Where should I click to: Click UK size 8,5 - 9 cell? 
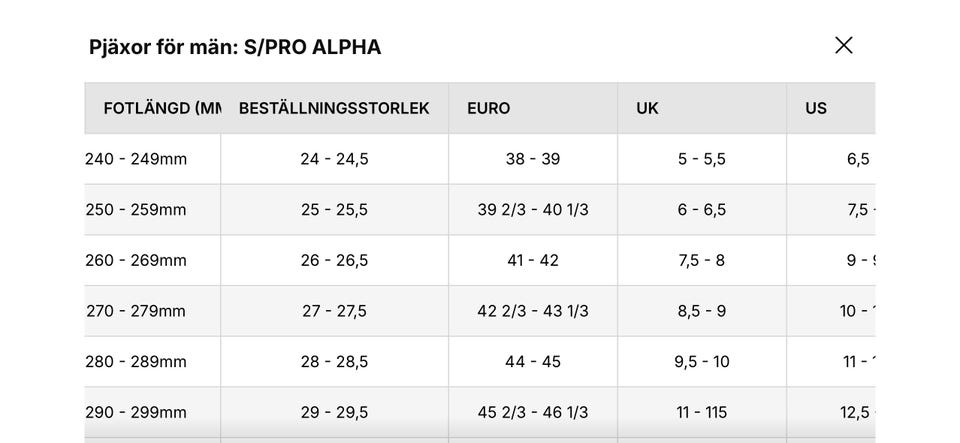[x=702, y=311]
